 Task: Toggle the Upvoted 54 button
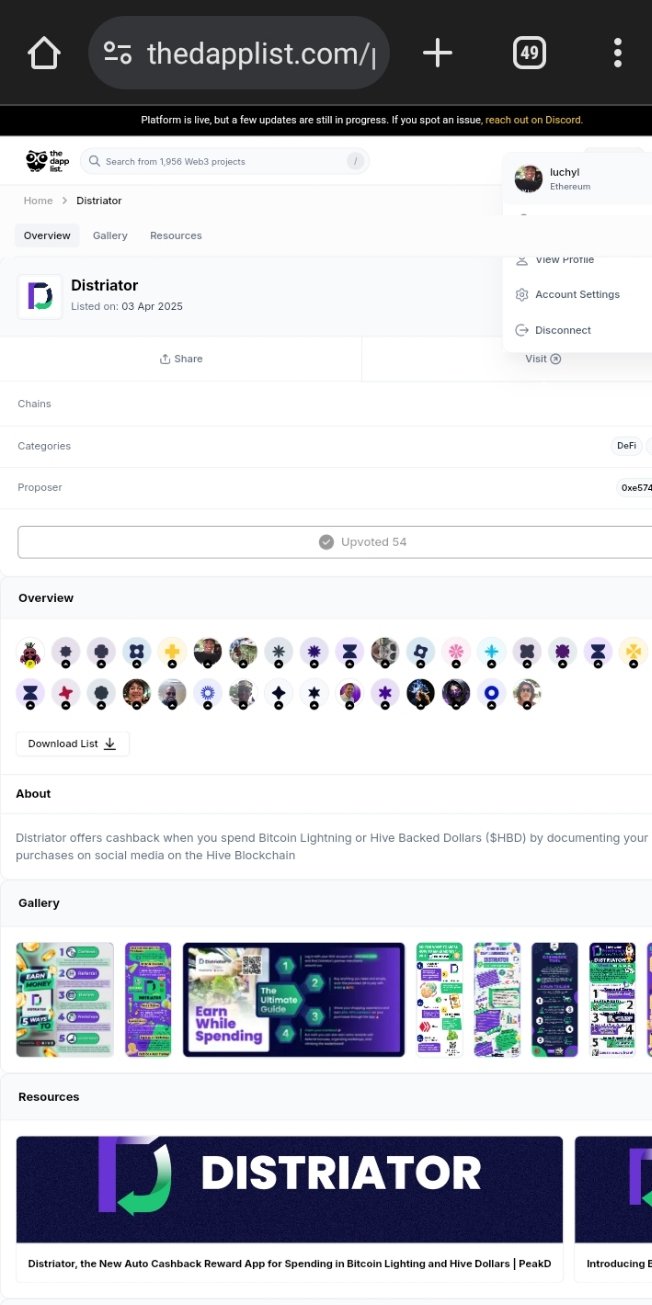tap(334, 542)
